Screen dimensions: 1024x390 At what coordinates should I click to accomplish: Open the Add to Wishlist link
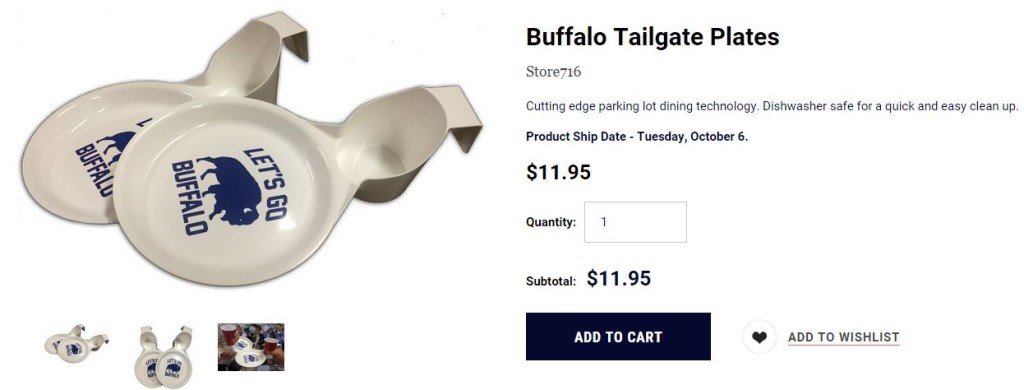pos(843,337)
